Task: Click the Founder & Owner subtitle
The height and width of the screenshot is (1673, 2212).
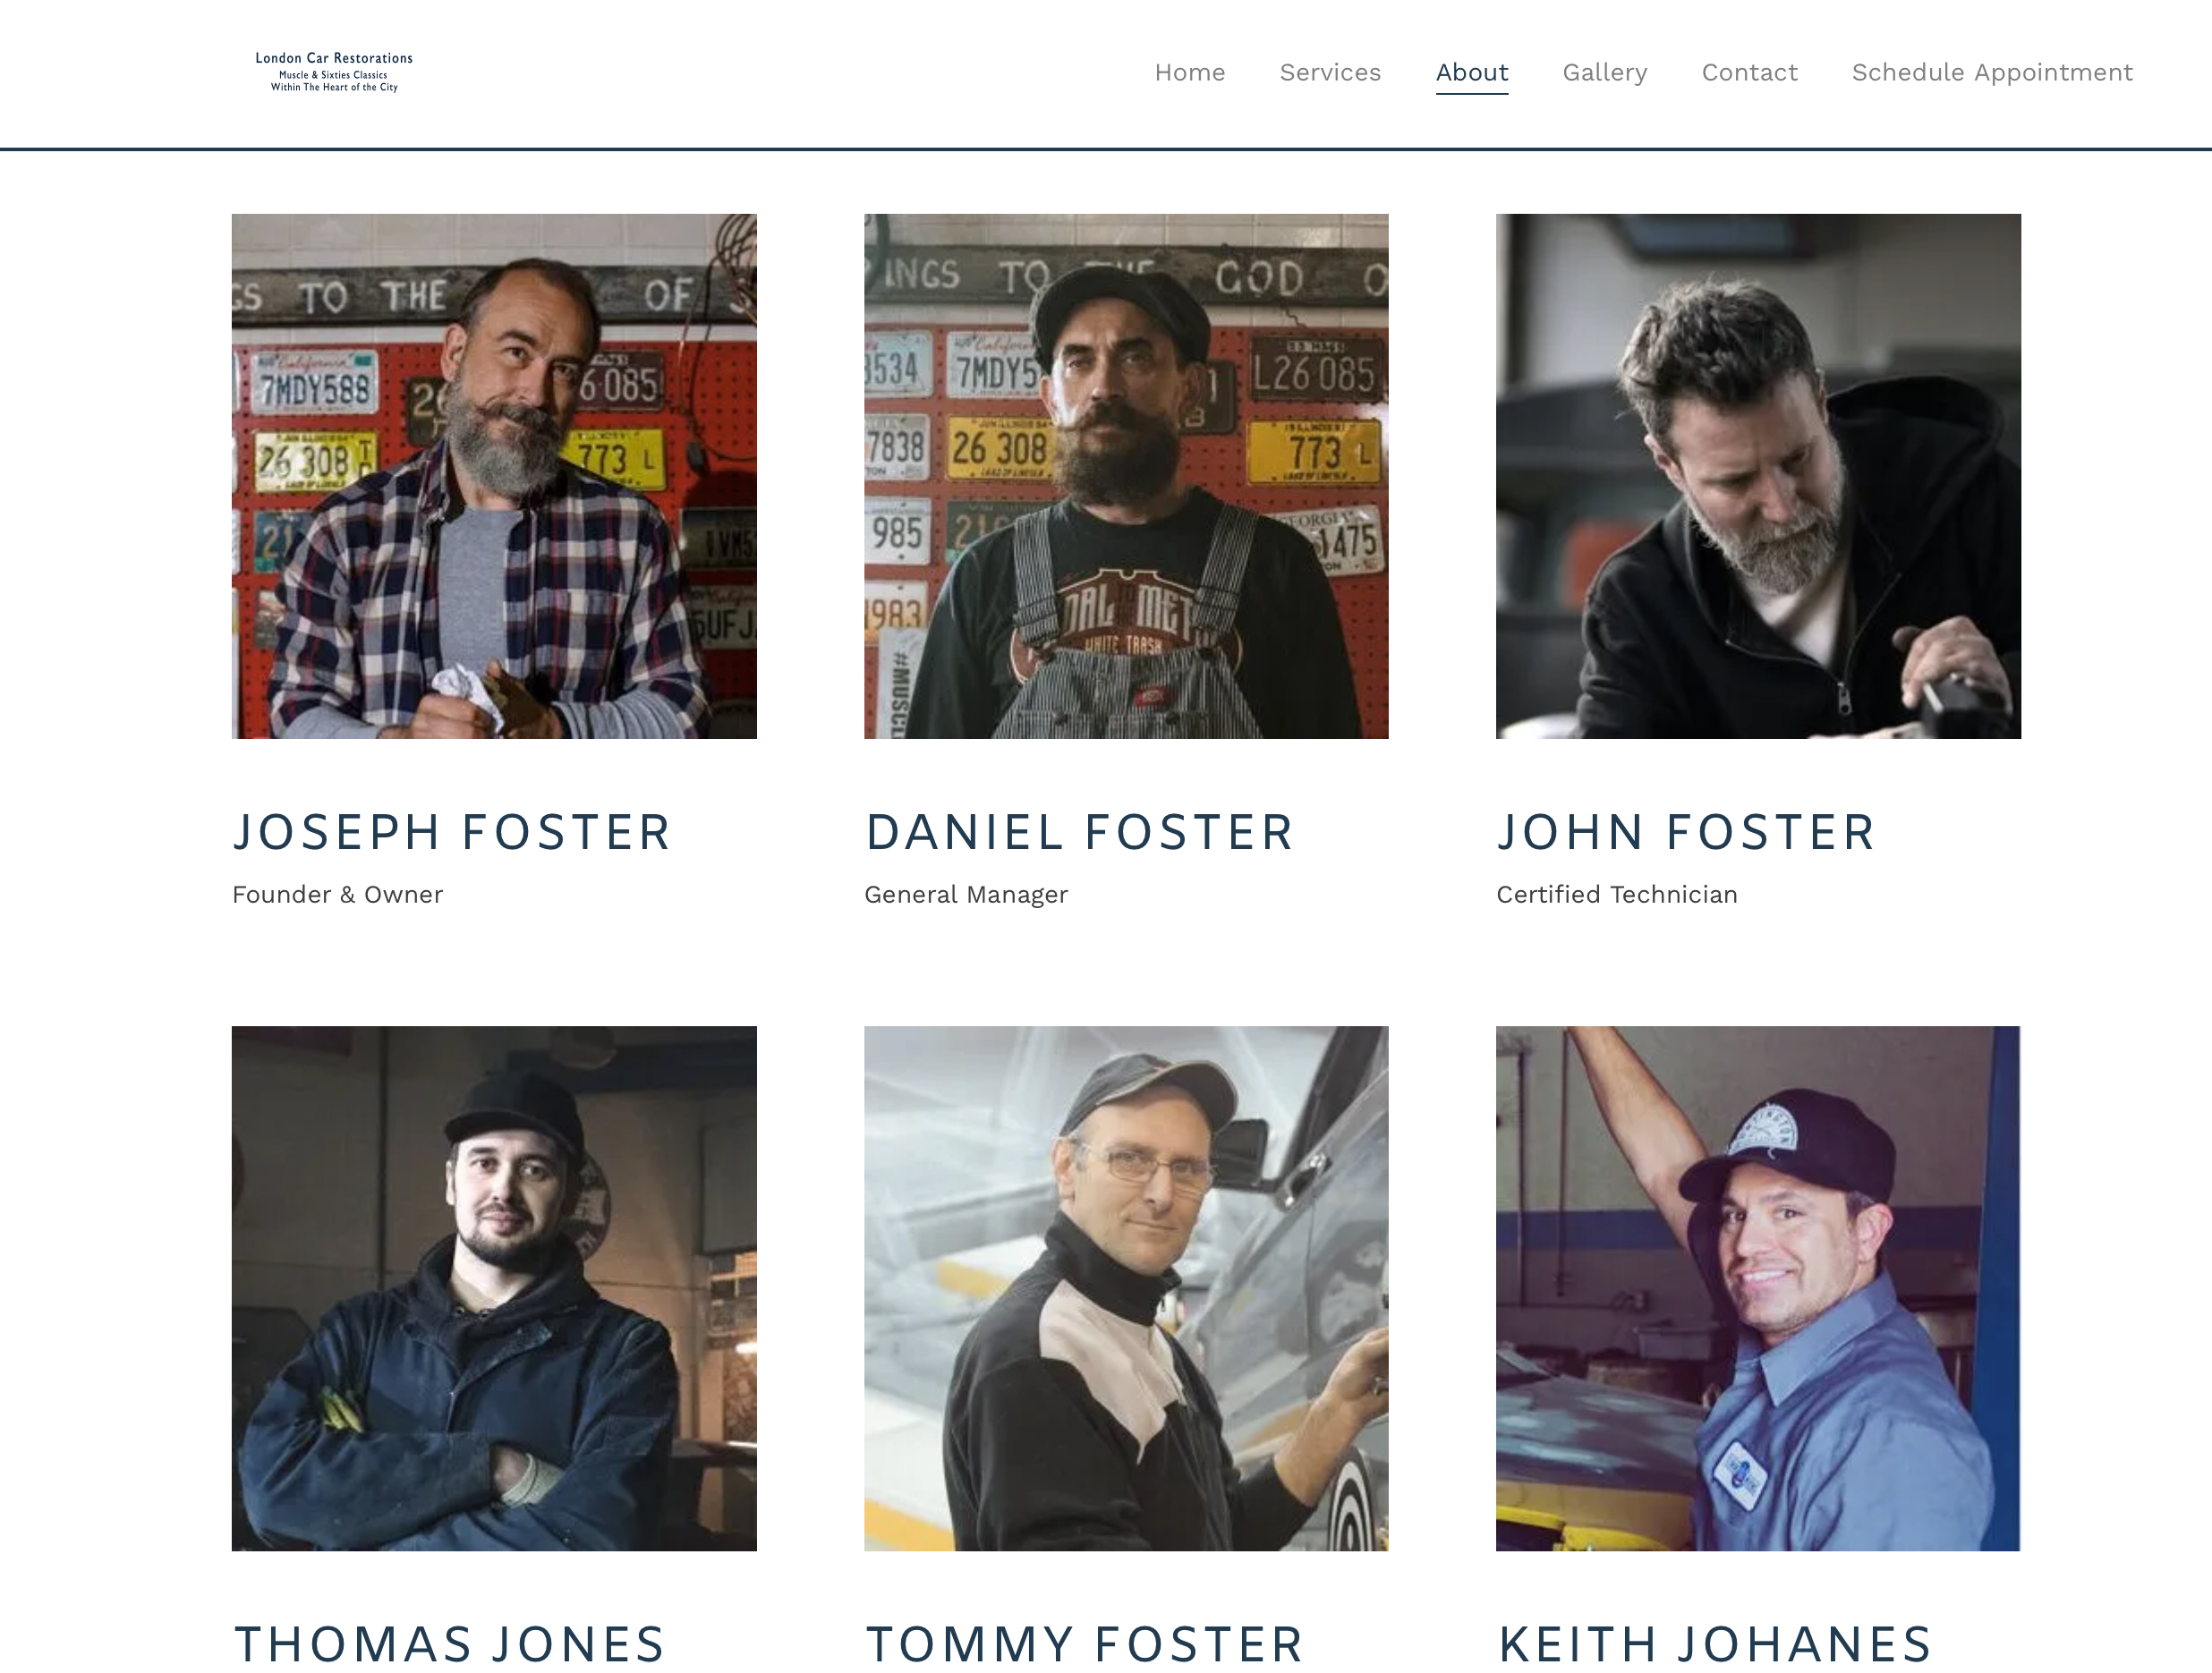Action: pos(337,894)
